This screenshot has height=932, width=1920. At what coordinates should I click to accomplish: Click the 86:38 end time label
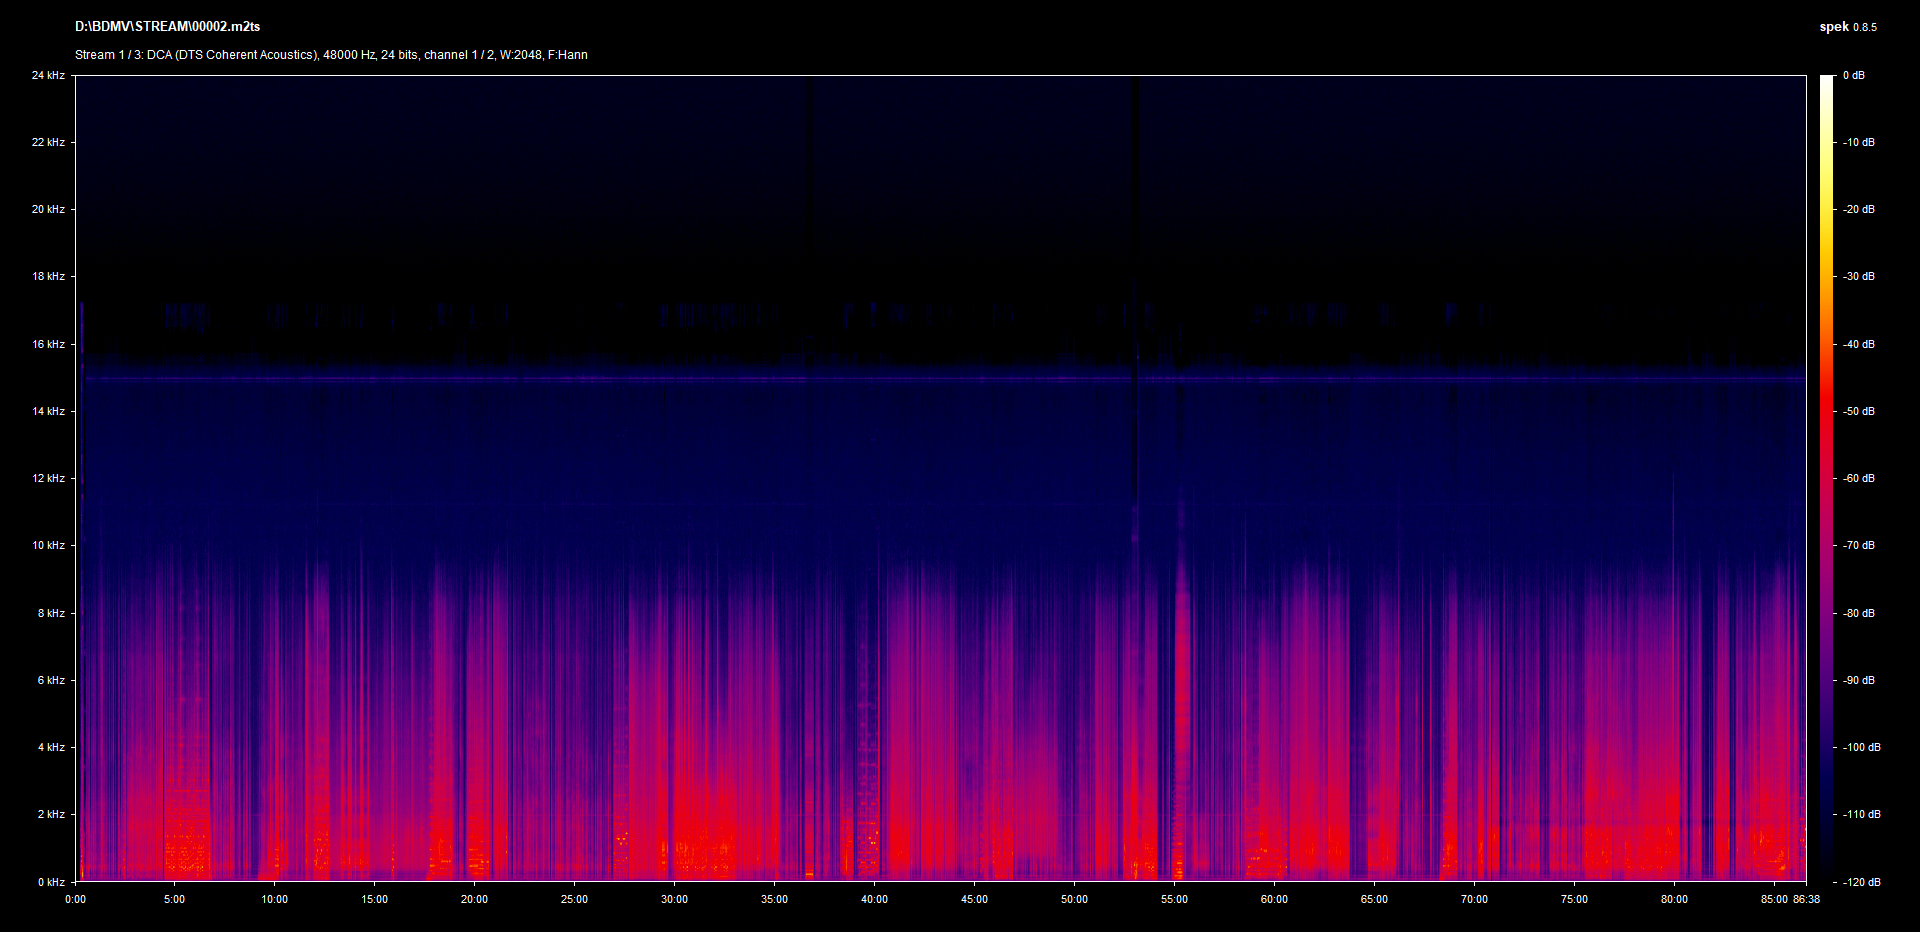pyautogui.click(x=1806, y=899)
